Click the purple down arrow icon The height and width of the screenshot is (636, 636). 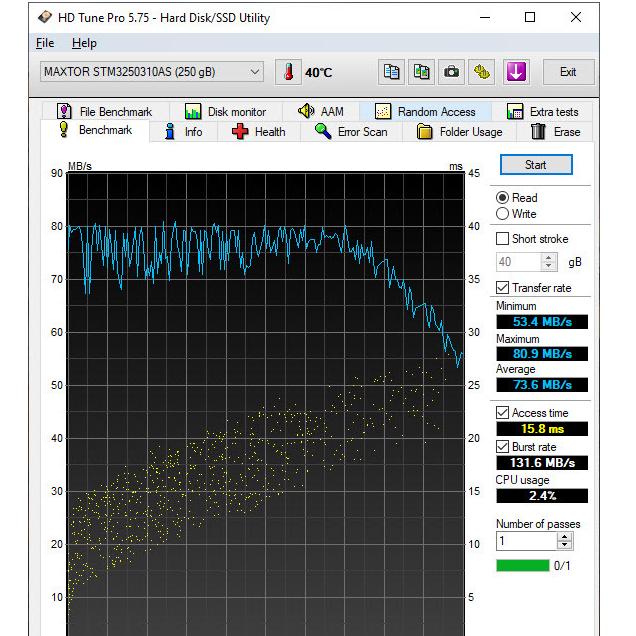516,72
